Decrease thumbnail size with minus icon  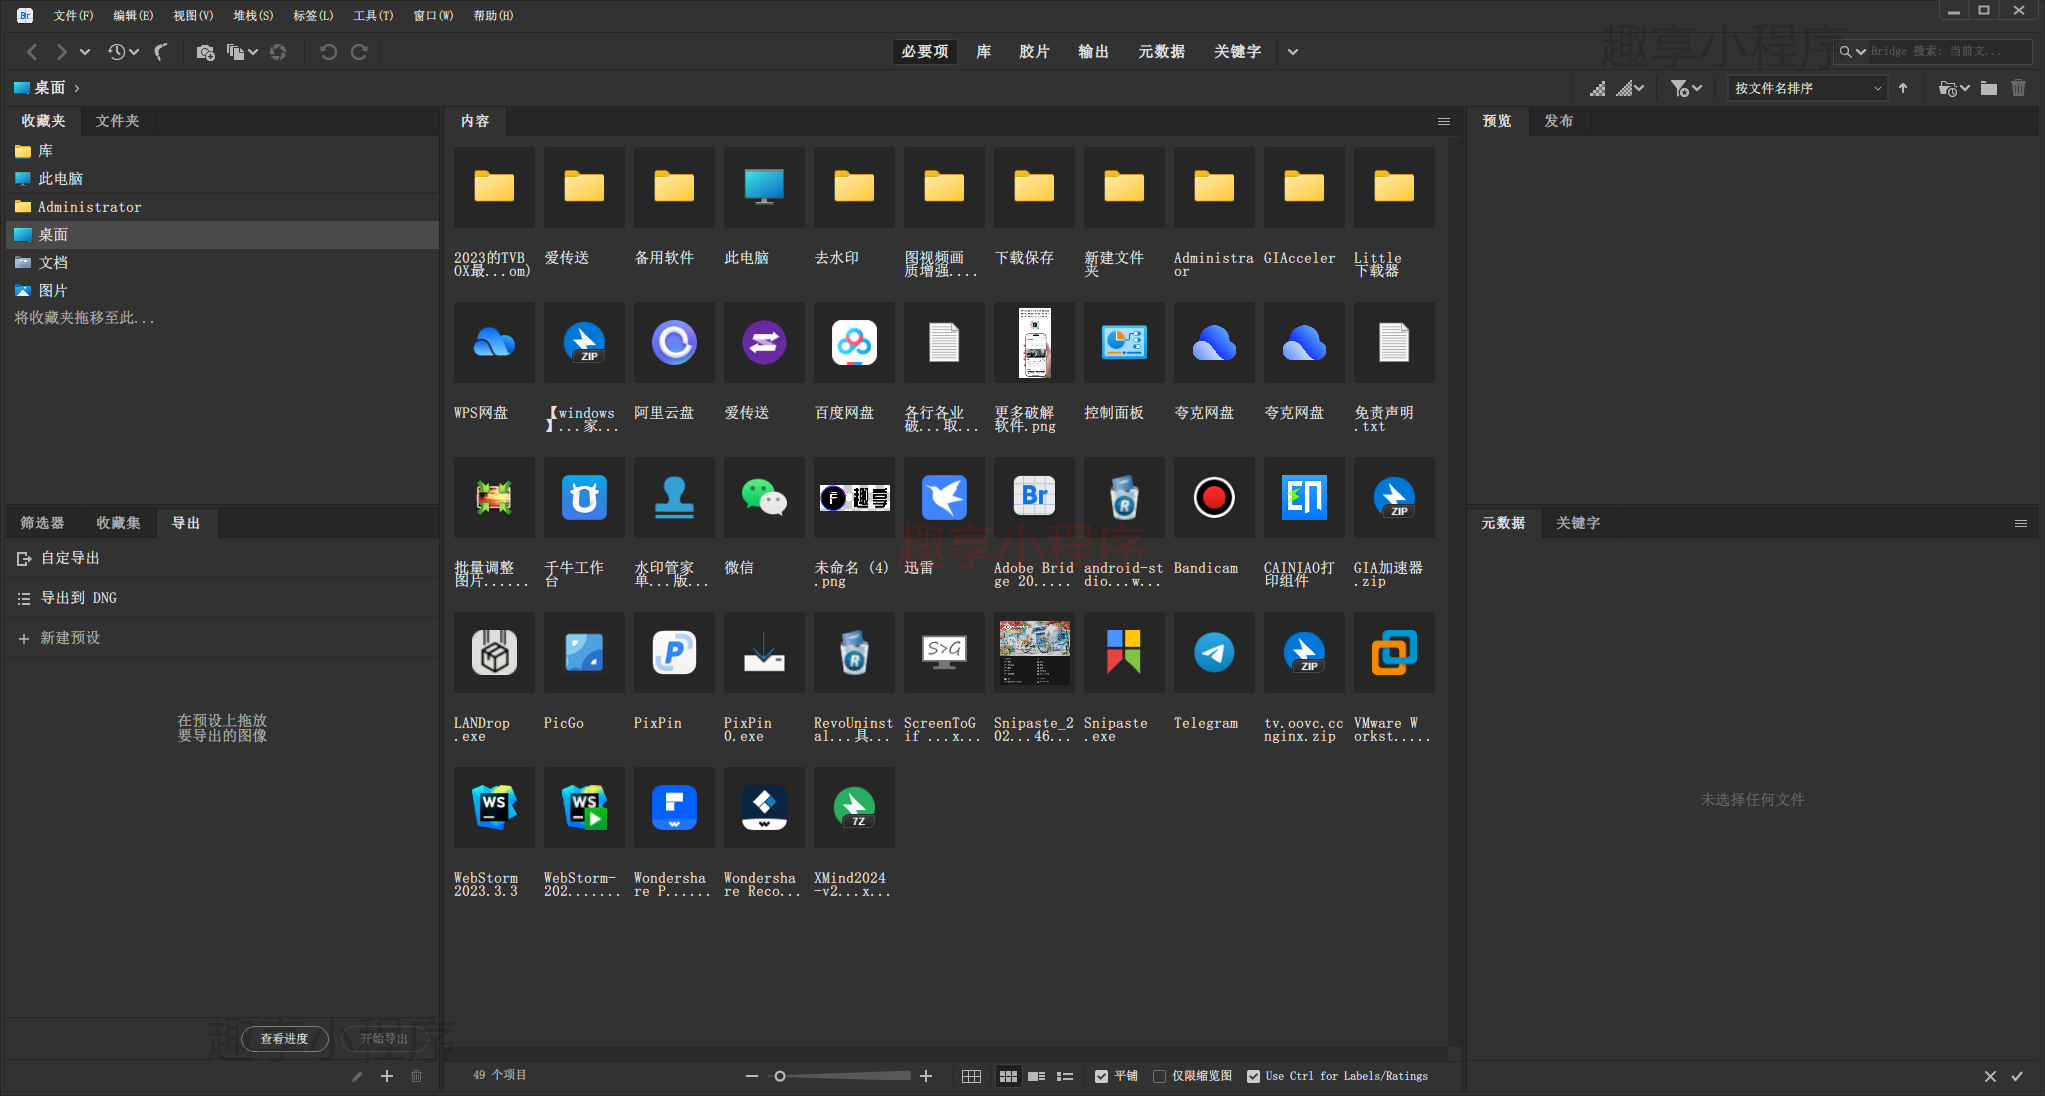[752, 1076]
